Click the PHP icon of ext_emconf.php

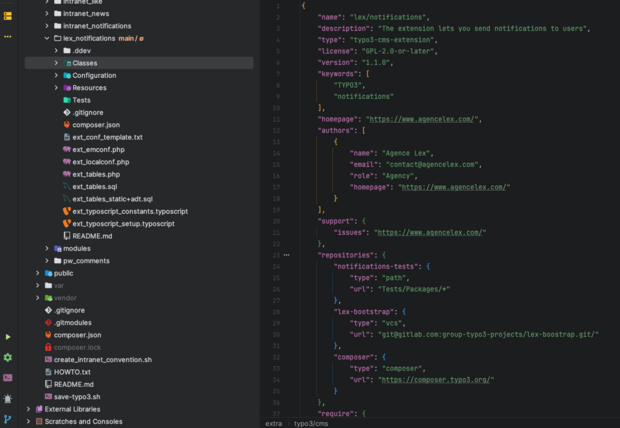pyautogui.click(x=67, y=150)
